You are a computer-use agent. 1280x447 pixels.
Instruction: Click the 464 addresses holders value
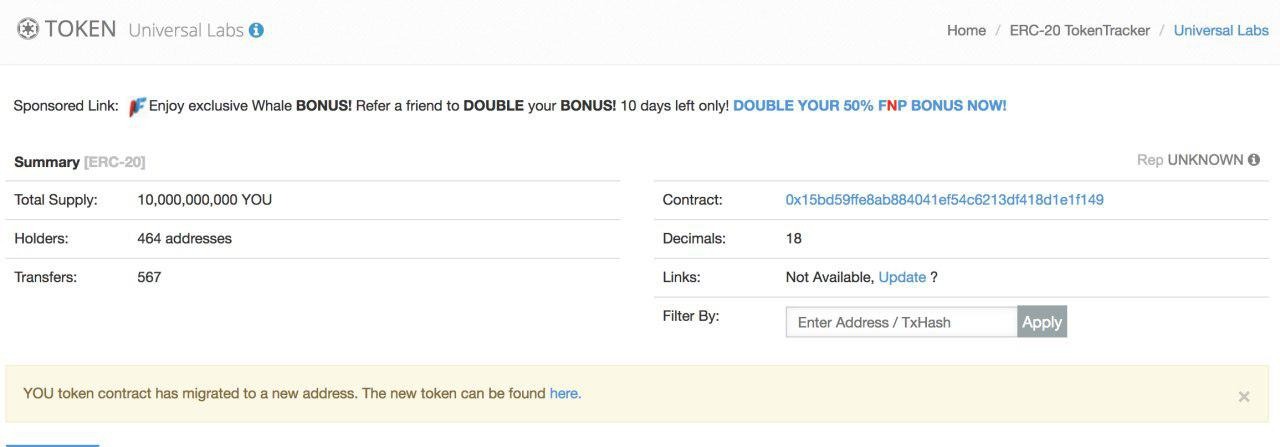point(184,239)
